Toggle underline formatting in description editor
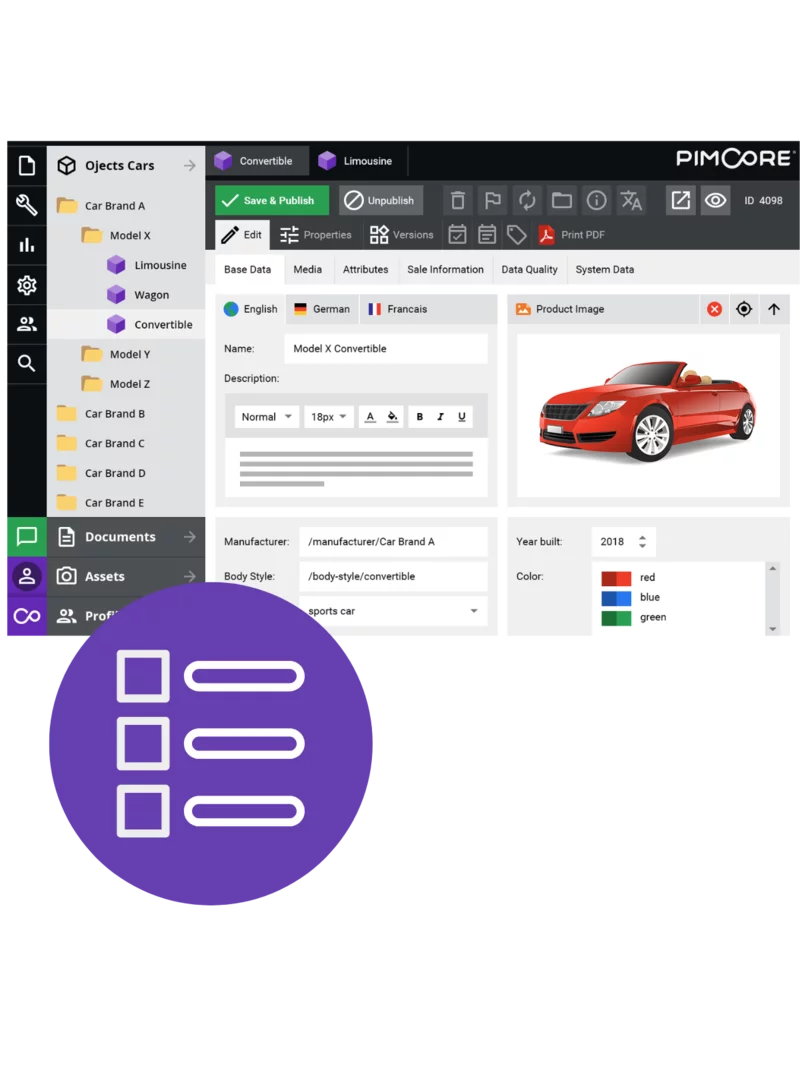This screenshot has width=800, height=1066. (461, 417)
